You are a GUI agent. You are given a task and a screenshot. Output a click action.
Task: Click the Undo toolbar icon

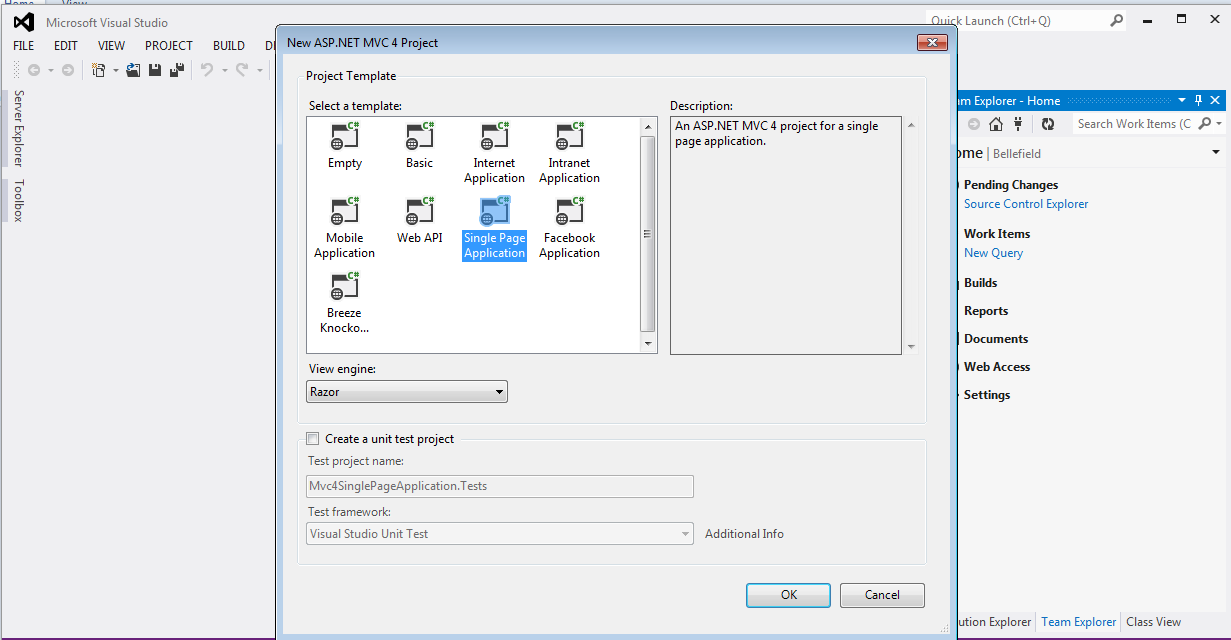click(x=207, y=70)
